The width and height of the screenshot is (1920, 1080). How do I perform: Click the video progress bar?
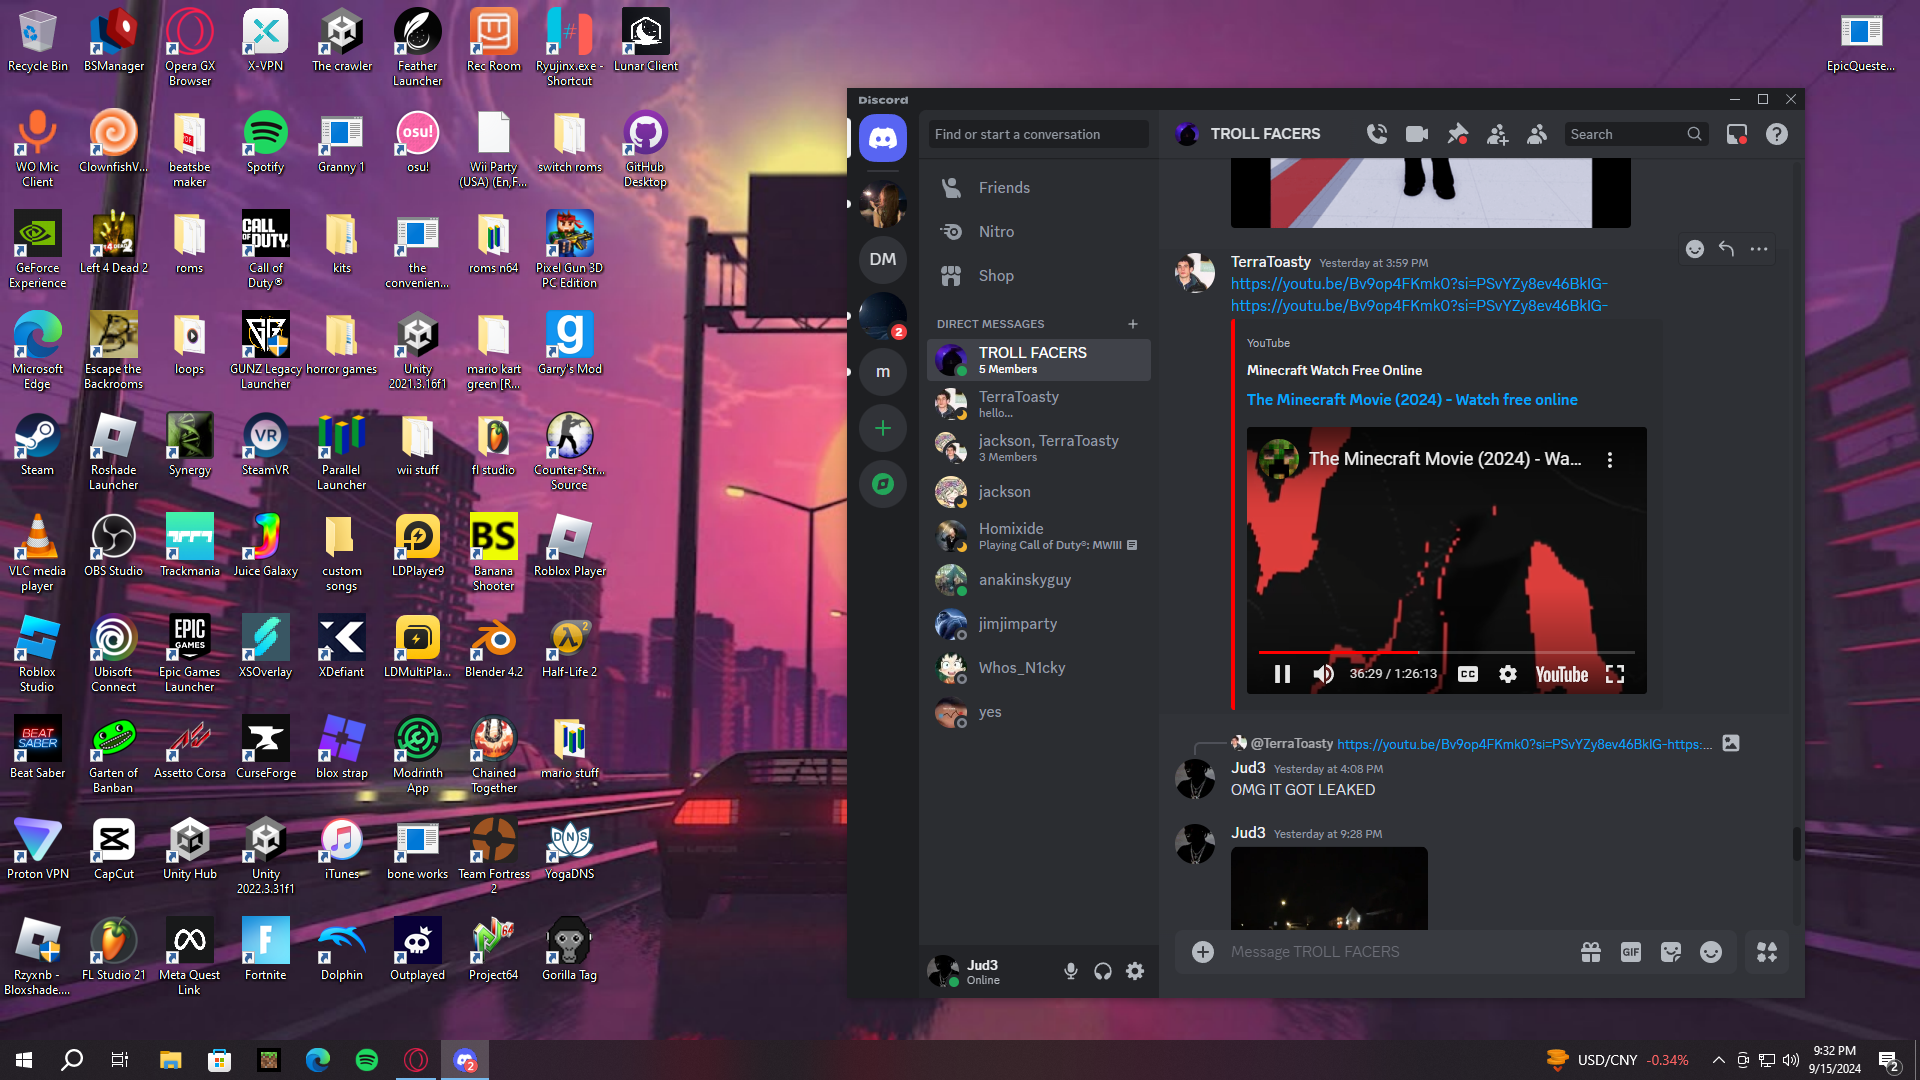tap(1445, 652)
